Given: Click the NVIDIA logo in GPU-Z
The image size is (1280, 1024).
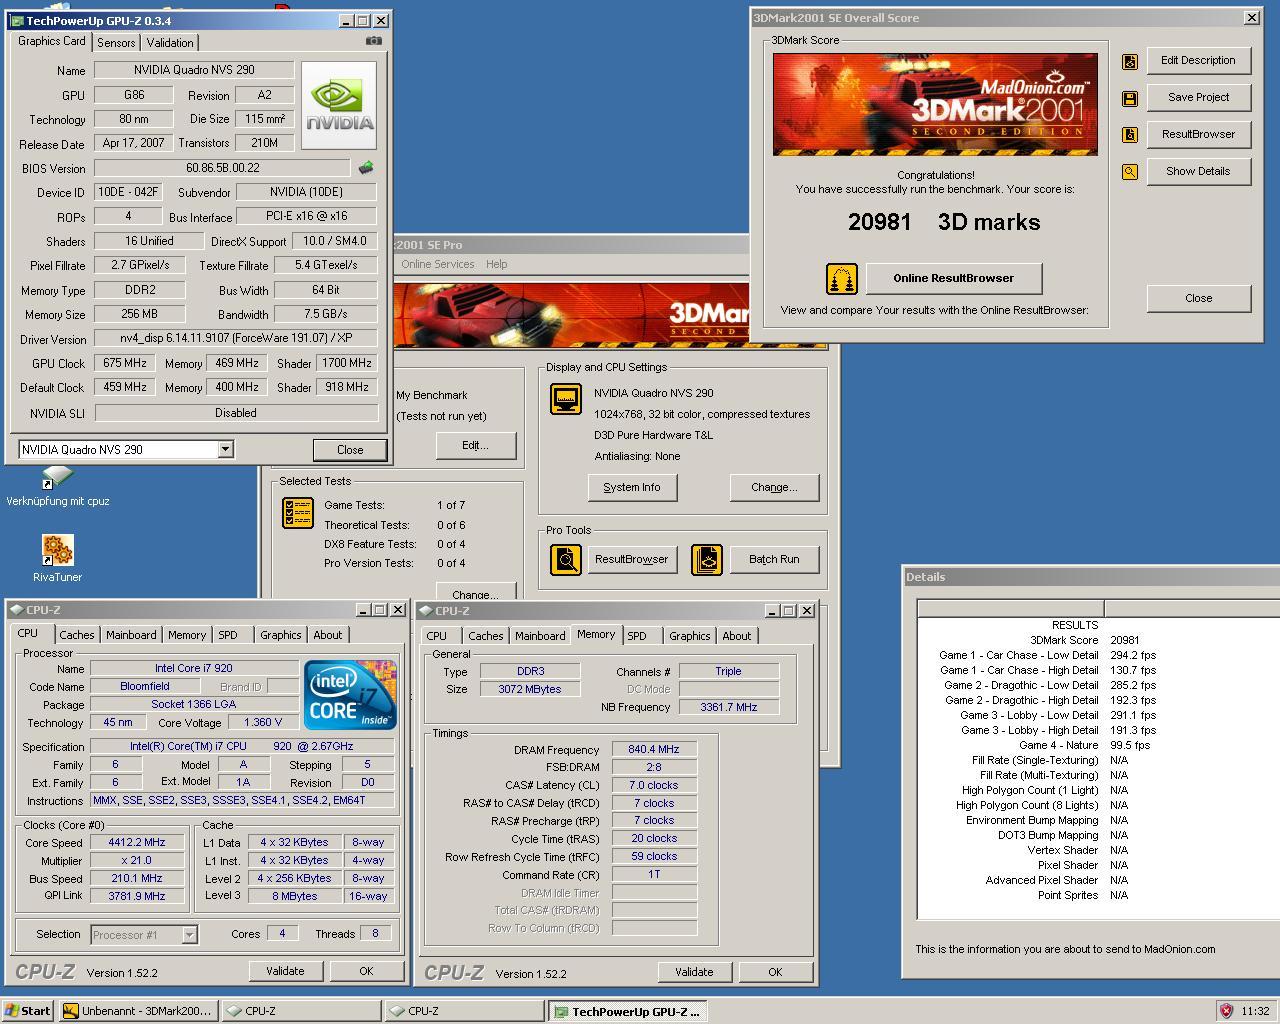Looking at the screenshot, I should point(339,105).
